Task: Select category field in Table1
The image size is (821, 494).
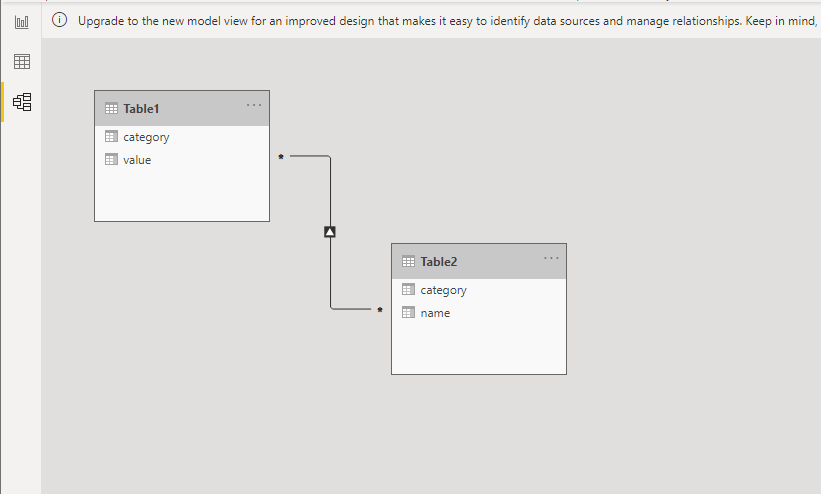Action: click(182, 137)
